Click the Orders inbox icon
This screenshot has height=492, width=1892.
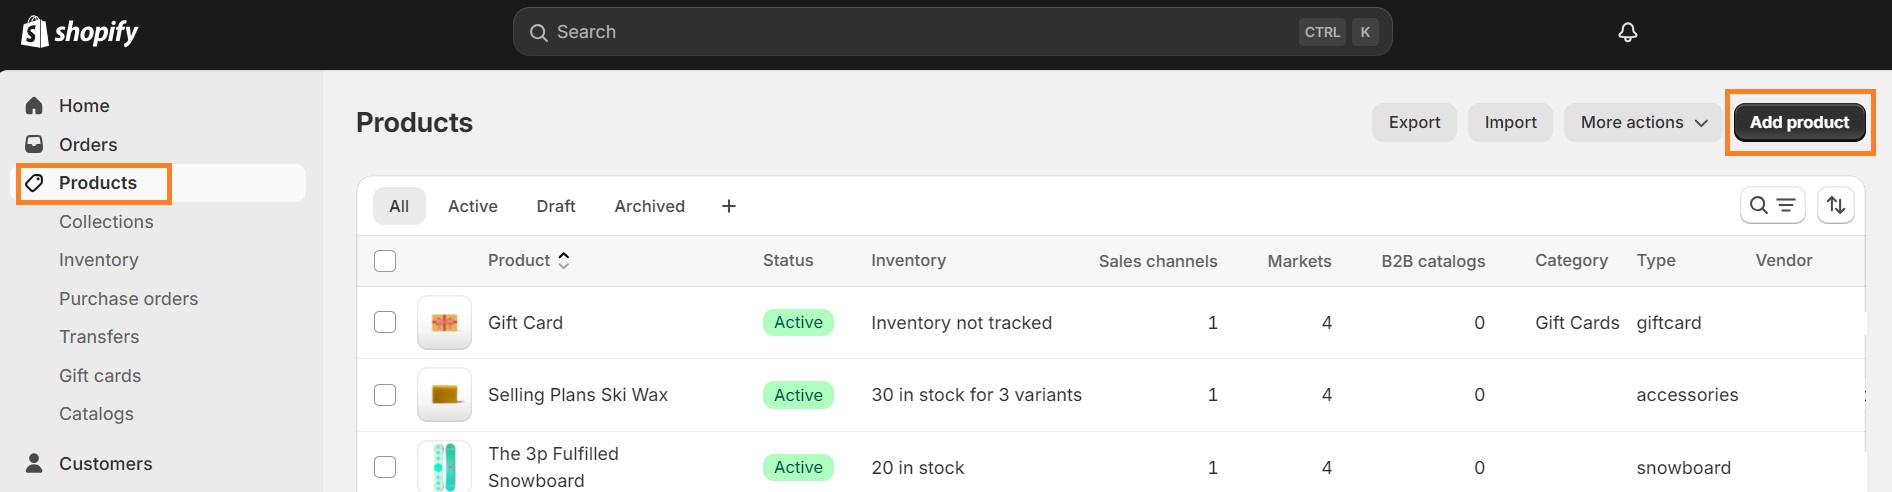pyautogui.click(x=34, y=144)
